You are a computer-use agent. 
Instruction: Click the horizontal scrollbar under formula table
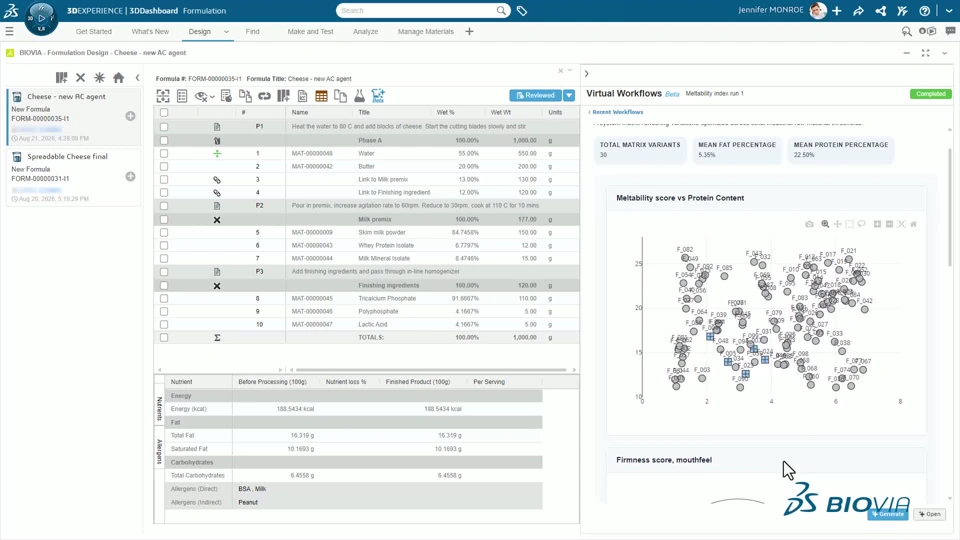click(x=431, y=370)
